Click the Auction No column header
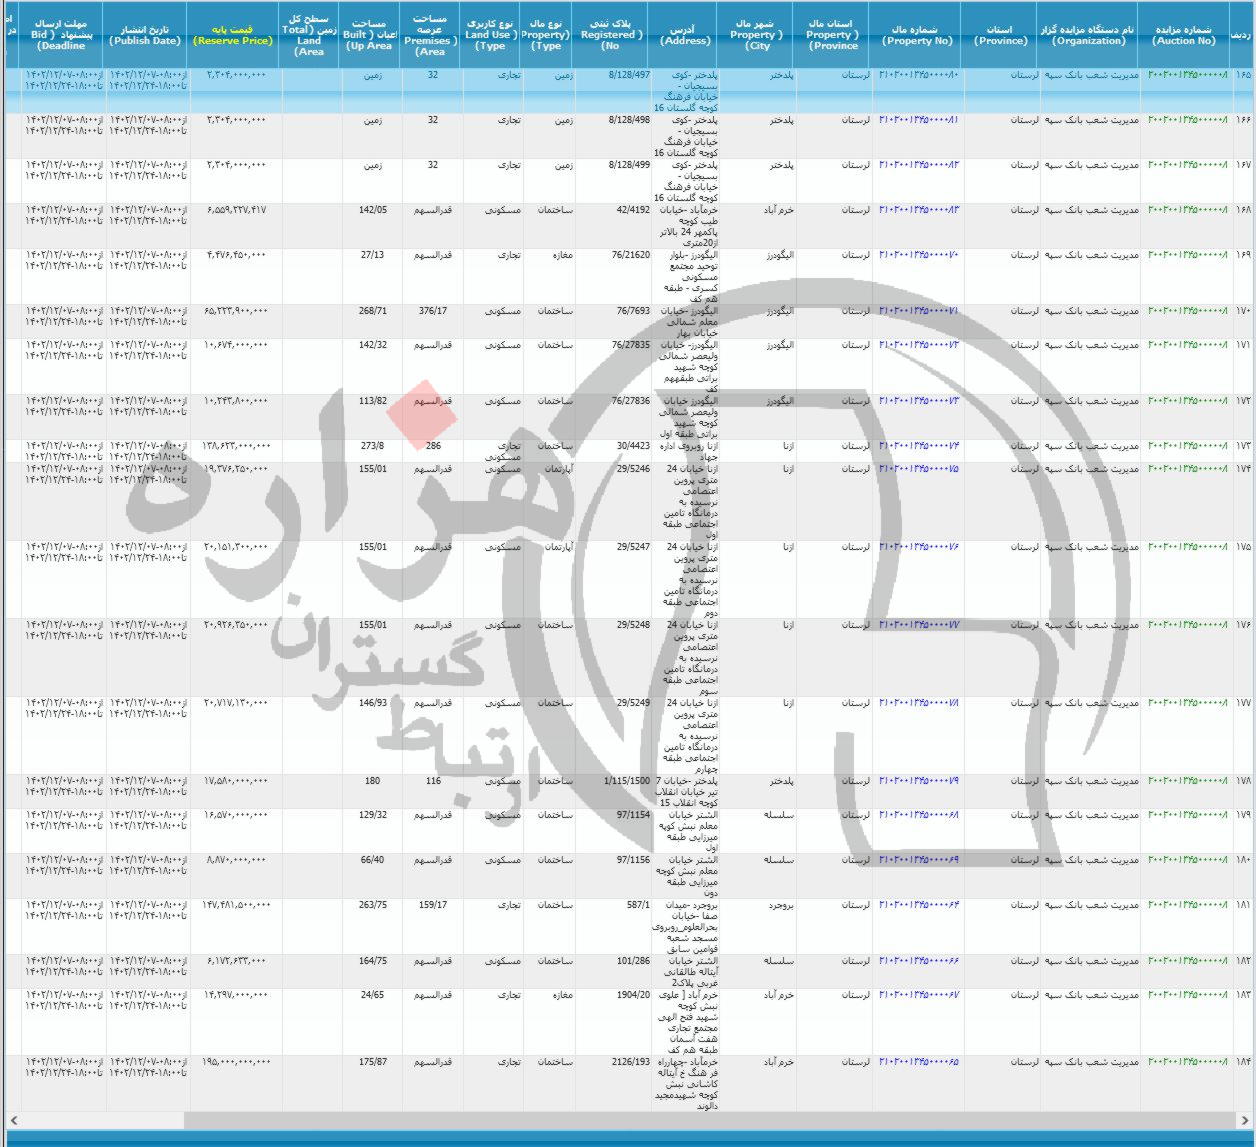Viewport: 1256px width, 1147px height. [x=1185, y=35]
